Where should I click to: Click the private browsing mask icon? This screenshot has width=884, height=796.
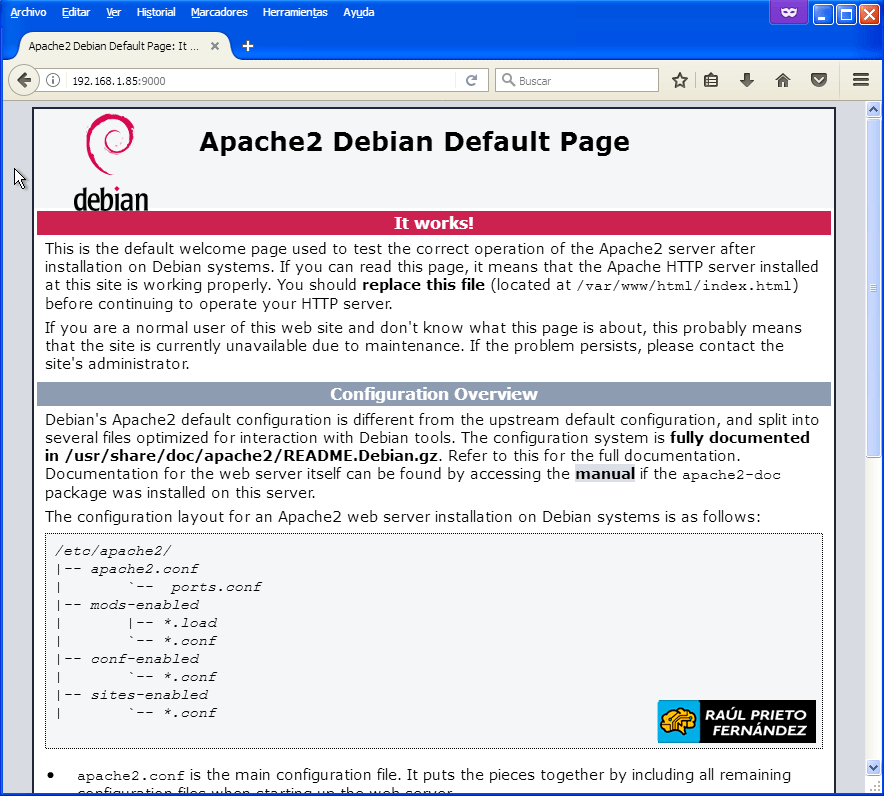point(789,13)
